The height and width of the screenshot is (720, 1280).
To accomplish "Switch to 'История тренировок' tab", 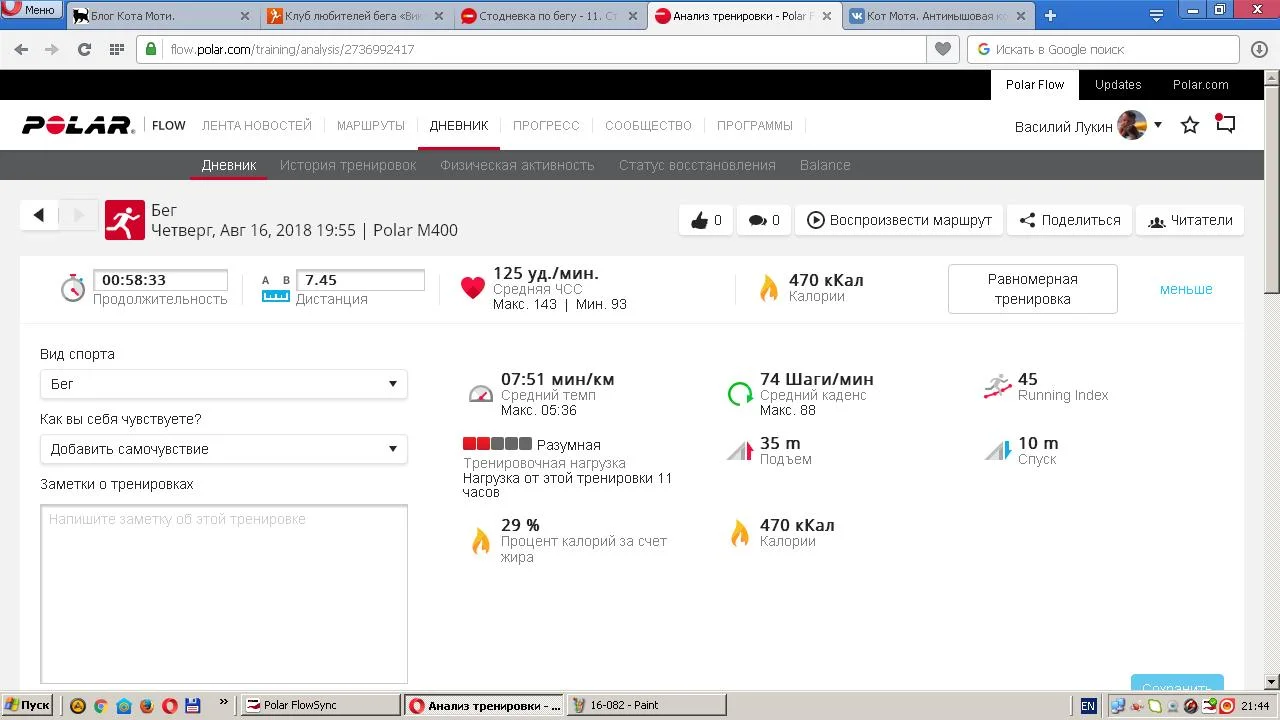I will pos(348,165).
